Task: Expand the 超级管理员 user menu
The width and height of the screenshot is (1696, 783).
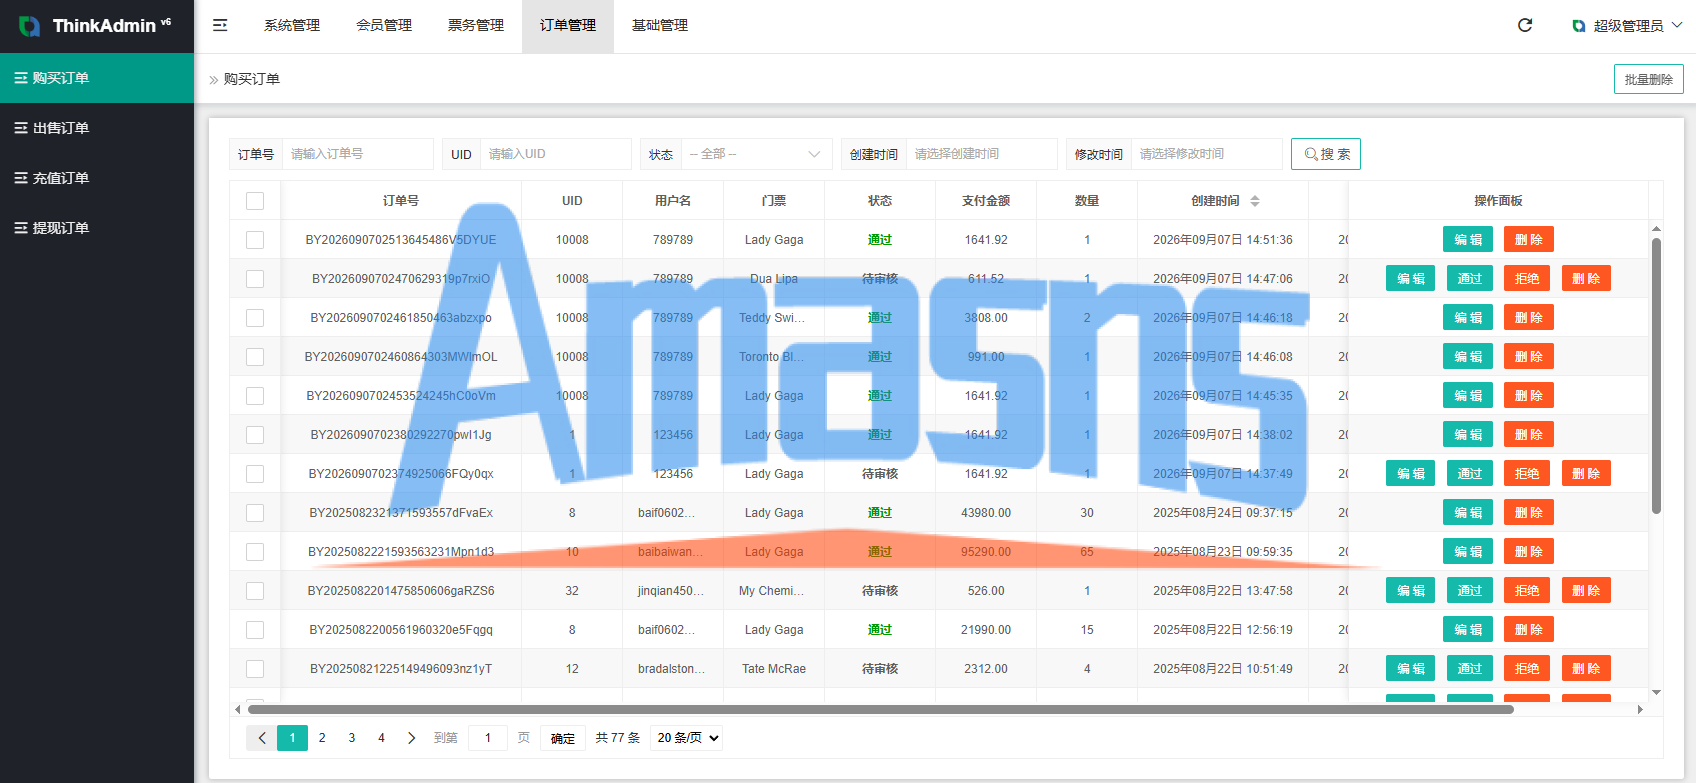Action: [1627, 26]
